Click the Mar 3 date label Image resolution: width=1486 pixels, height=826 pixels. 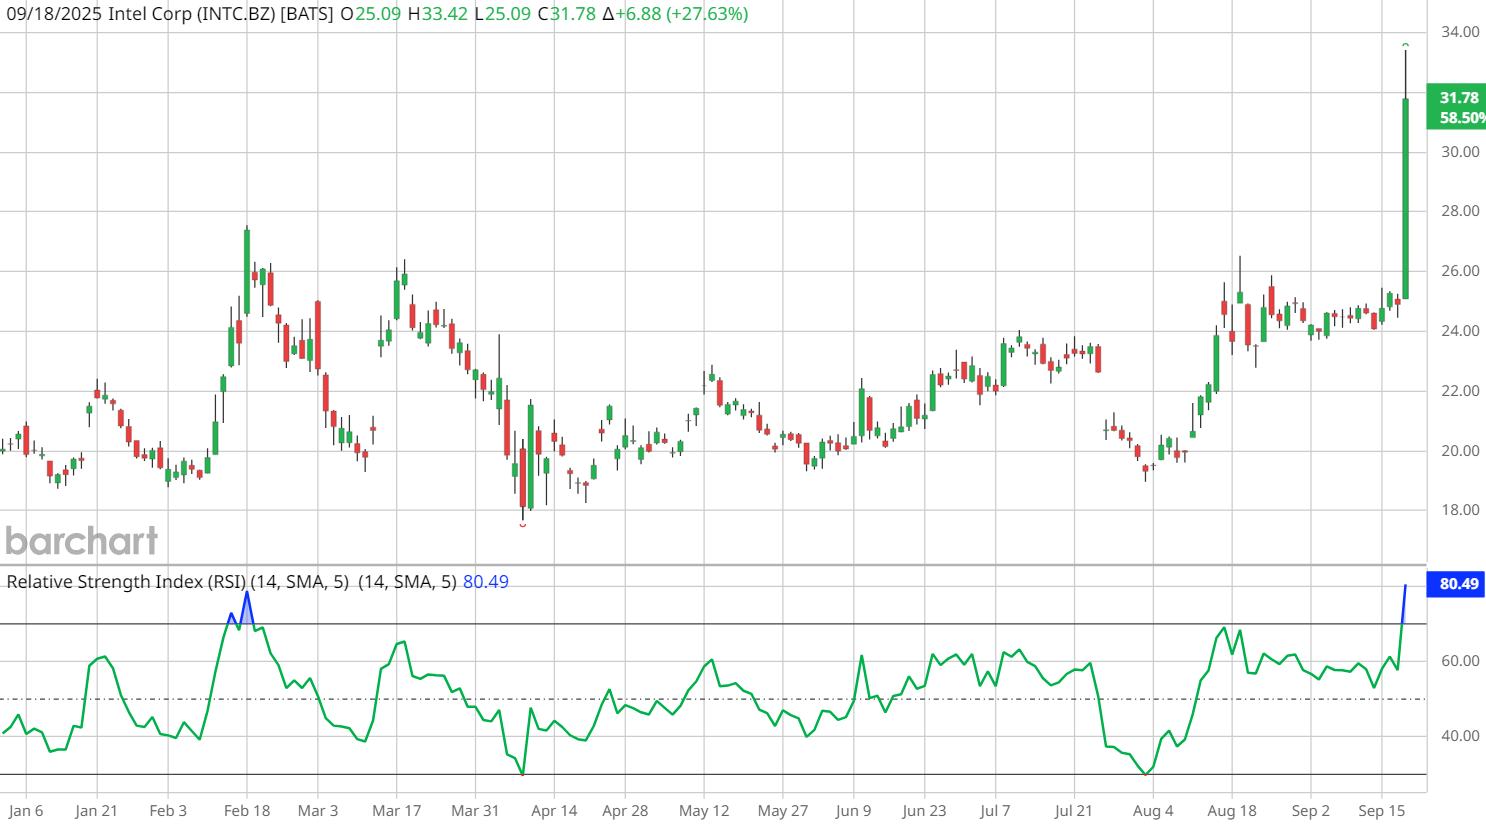[318, 811]
